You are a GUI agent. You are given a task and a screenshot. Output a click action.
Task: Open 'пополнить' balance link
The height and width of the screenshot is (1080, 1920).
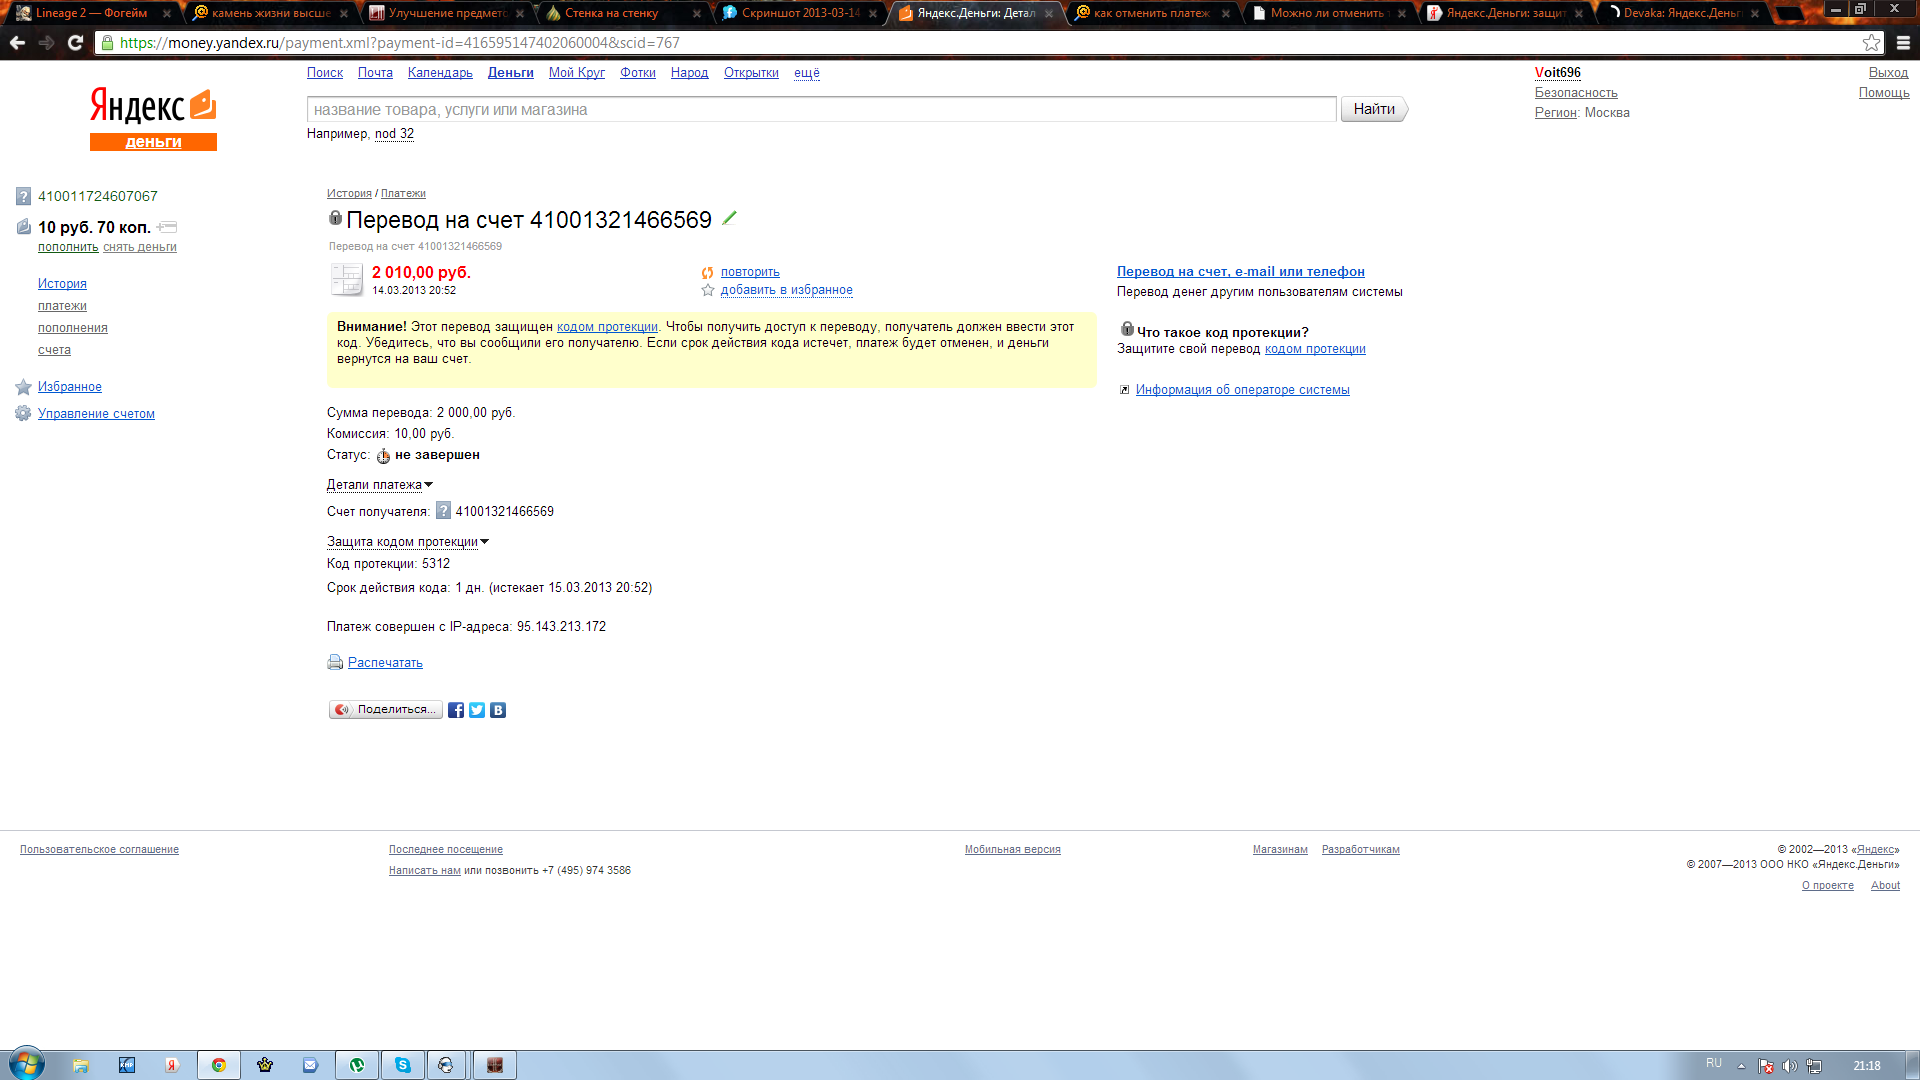68,247
